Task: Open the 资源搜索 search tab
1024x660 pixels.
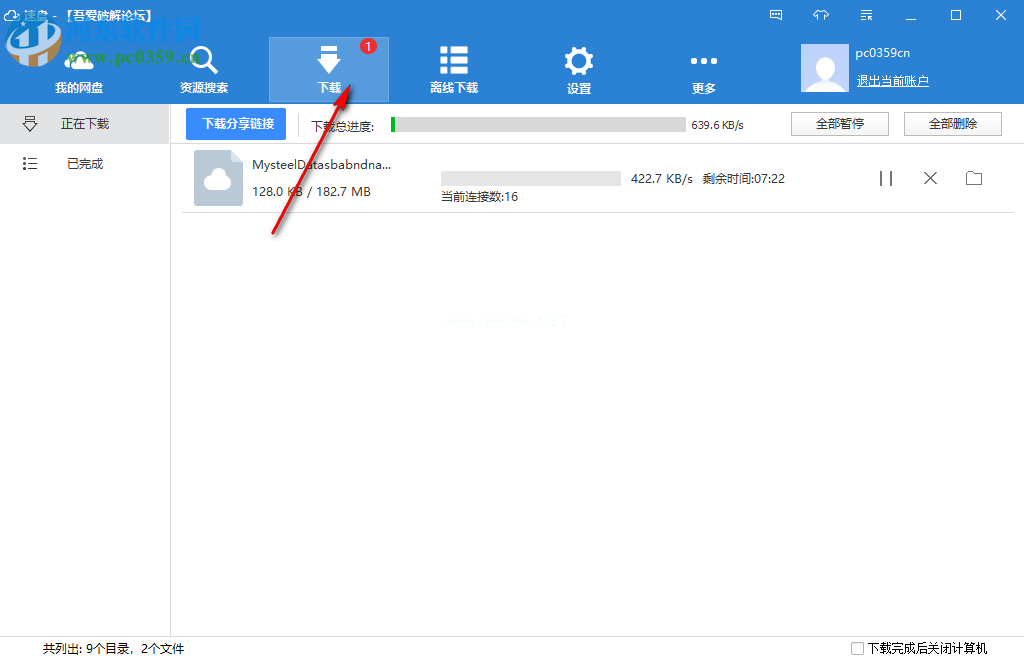Action: pos(204,69)
